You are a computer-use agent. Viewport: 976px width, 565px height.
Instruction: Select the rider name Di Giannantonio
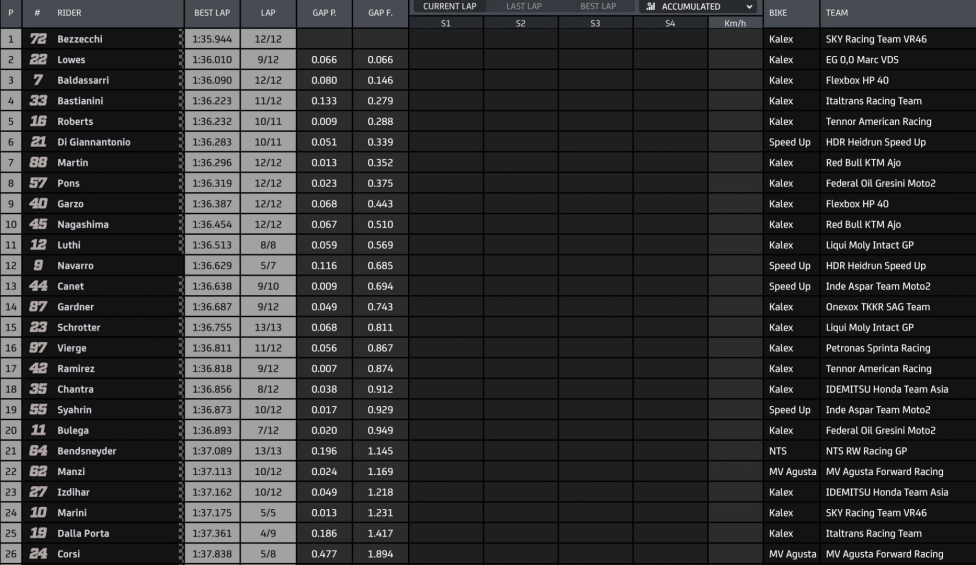(x=93, y=141)
